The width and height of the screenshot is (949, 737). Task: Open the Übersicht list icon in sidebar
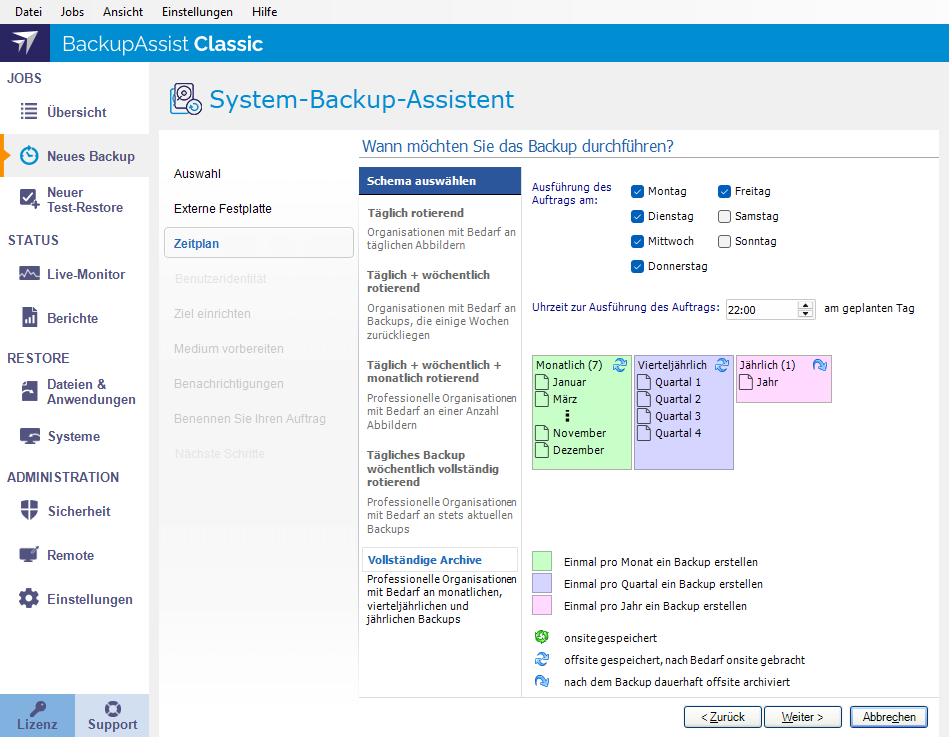[29, 112]
